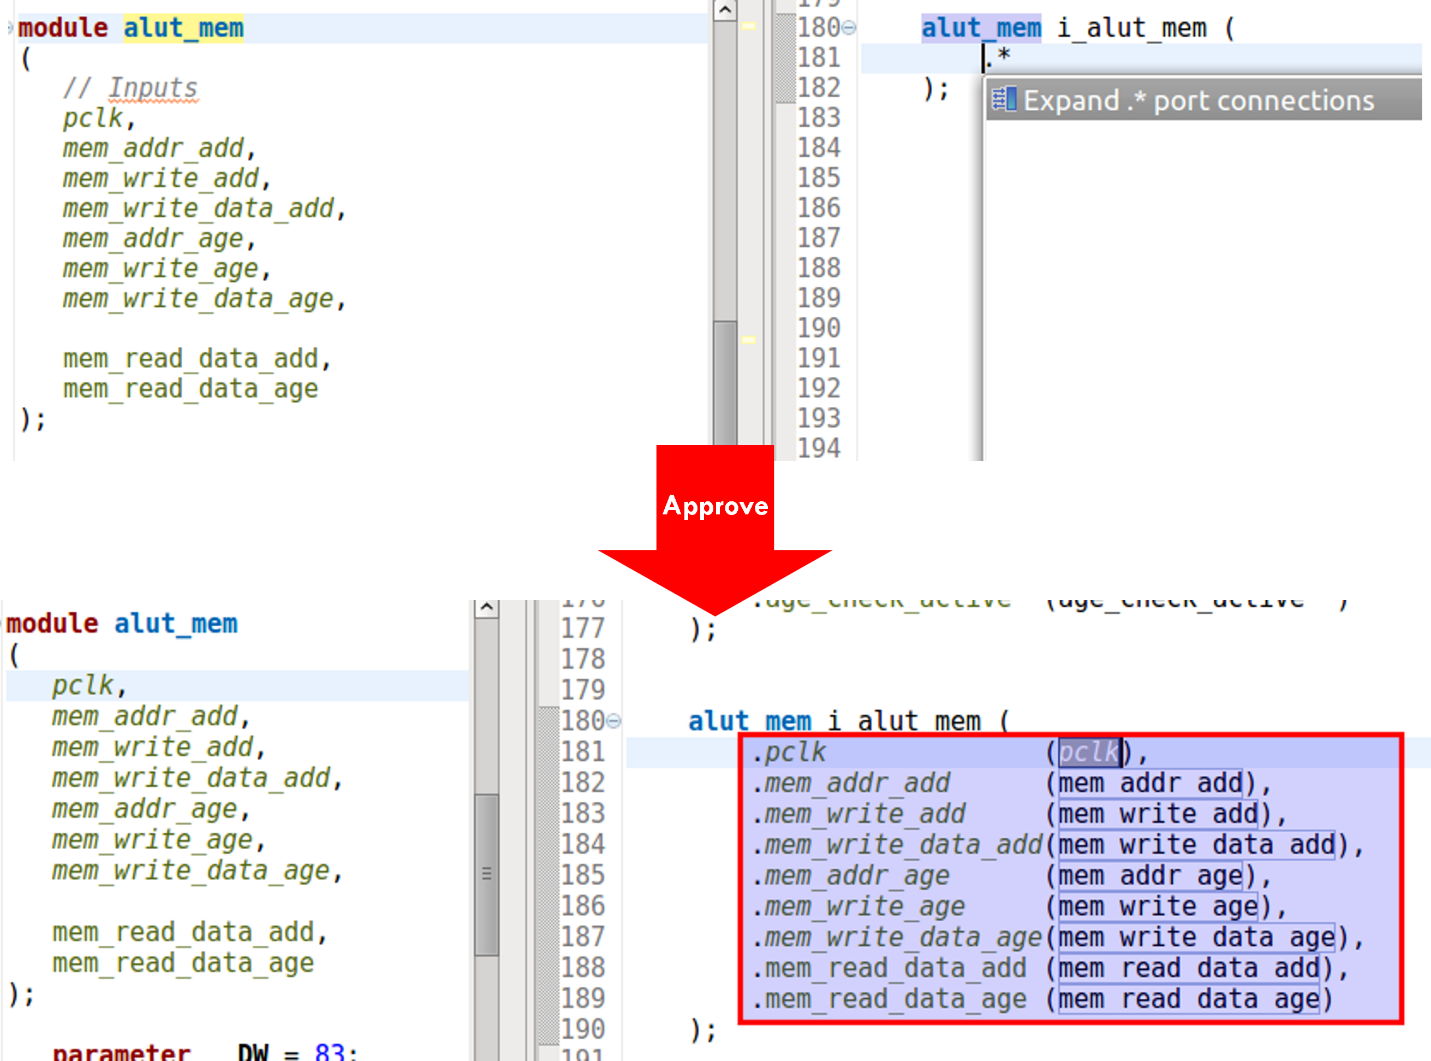Click alut_mem module name in upper-left editor
Screen dimensions: 1431x1061
coord(183,28)
